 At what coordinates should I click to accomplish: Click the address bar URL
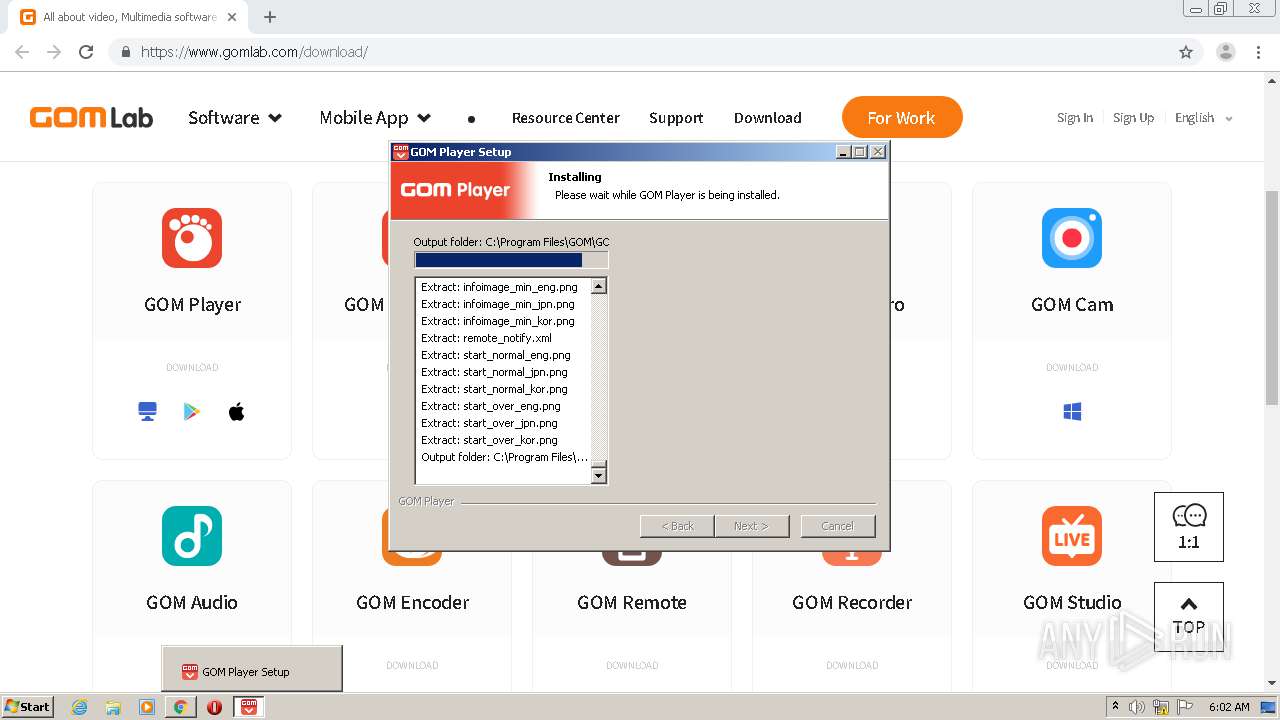pos(254,52)
